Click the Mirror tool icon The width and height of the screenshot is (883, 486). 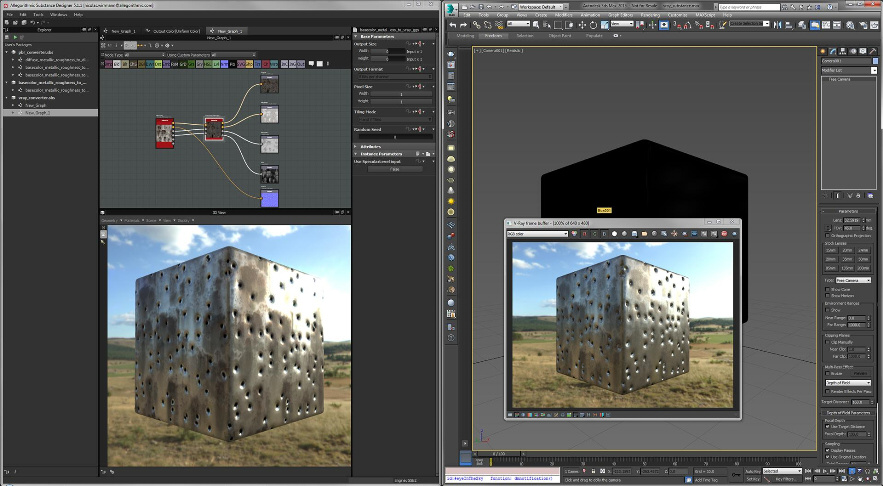(x=778, y=25)
